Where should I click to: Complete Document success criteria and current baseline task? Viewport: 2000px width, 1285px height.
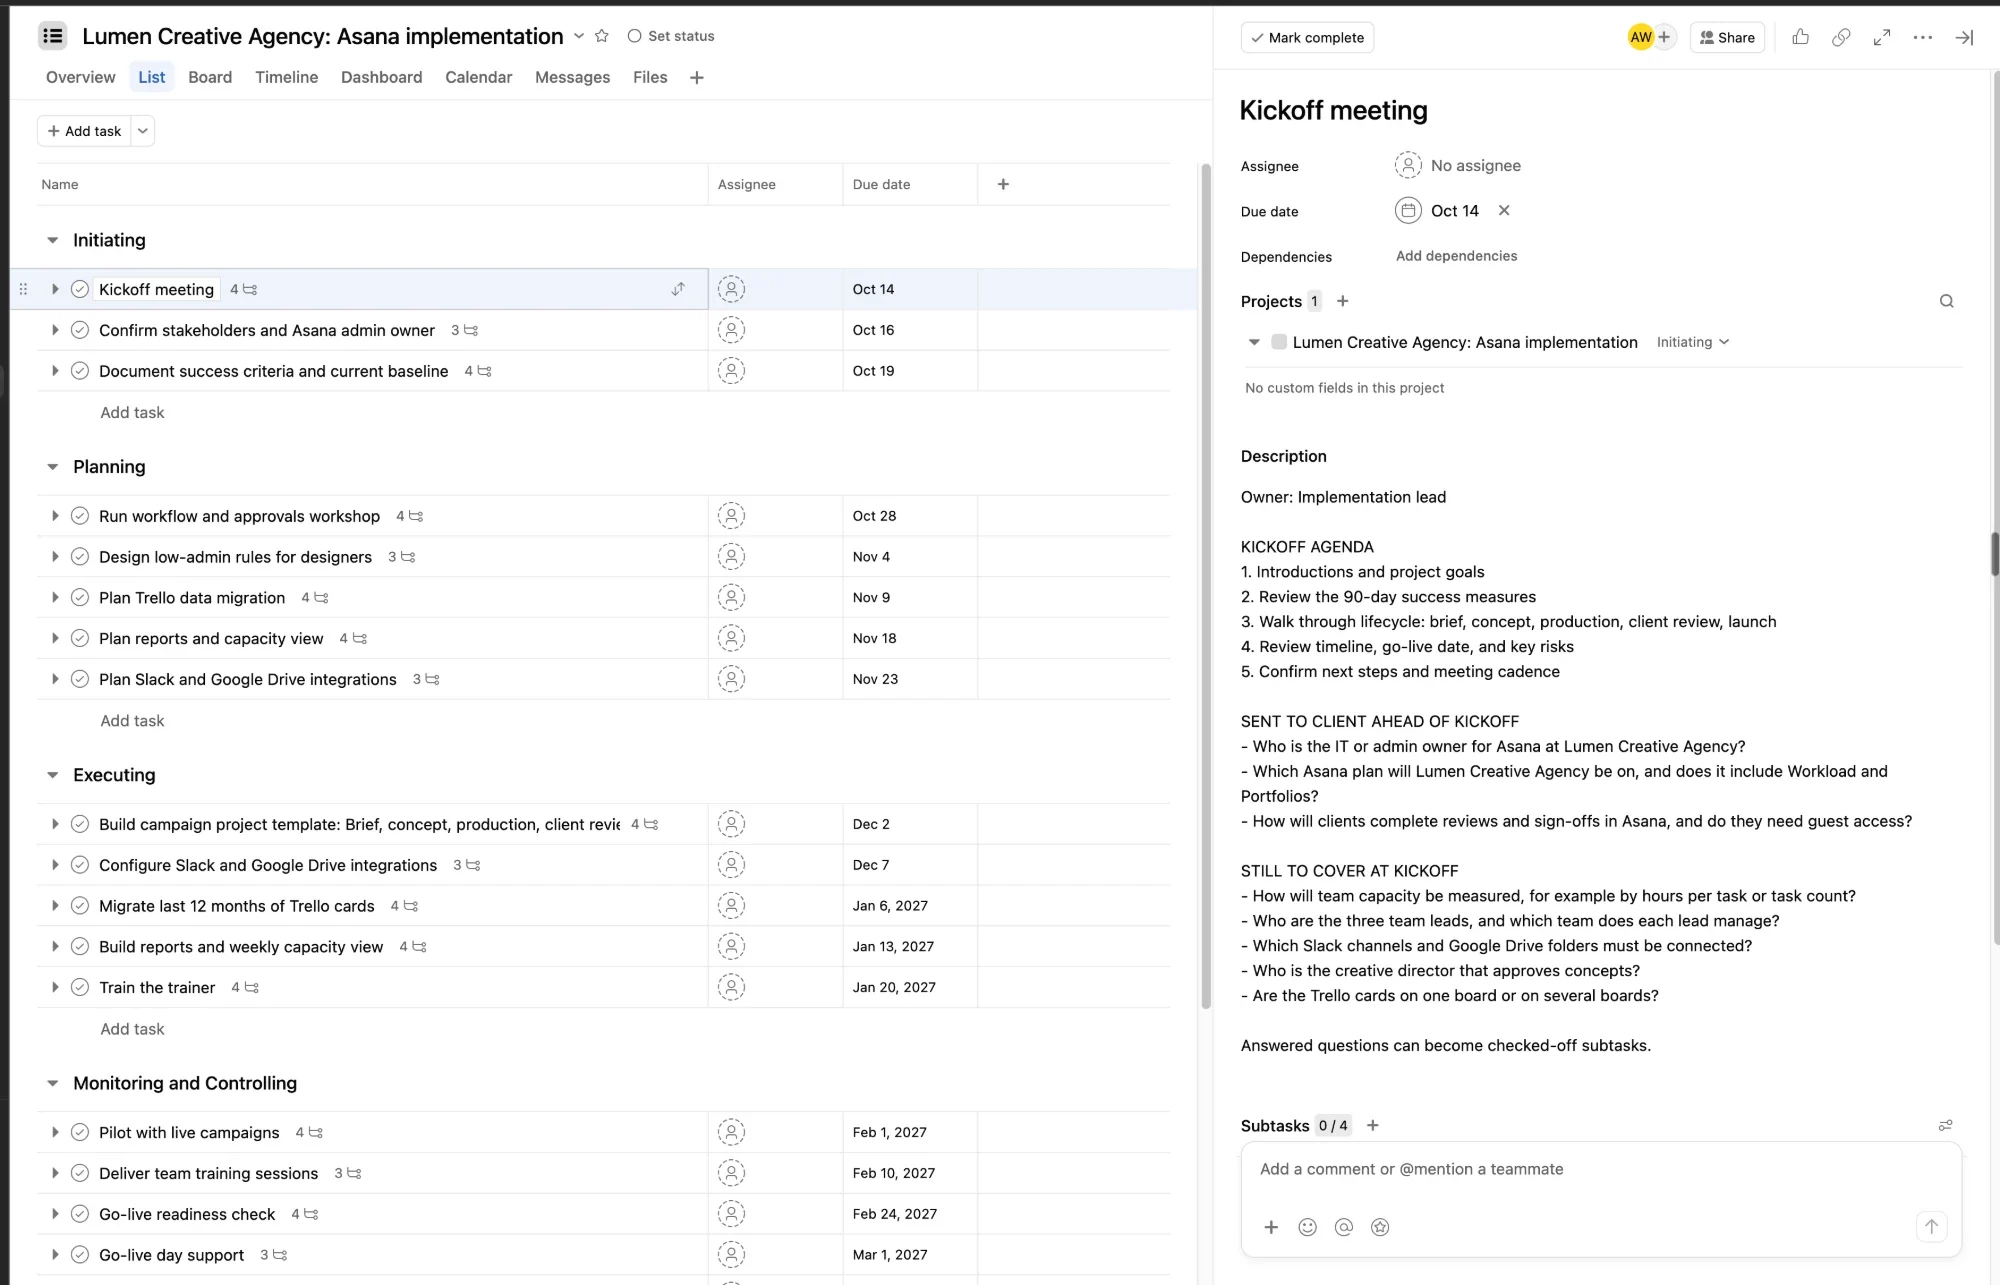80,371
